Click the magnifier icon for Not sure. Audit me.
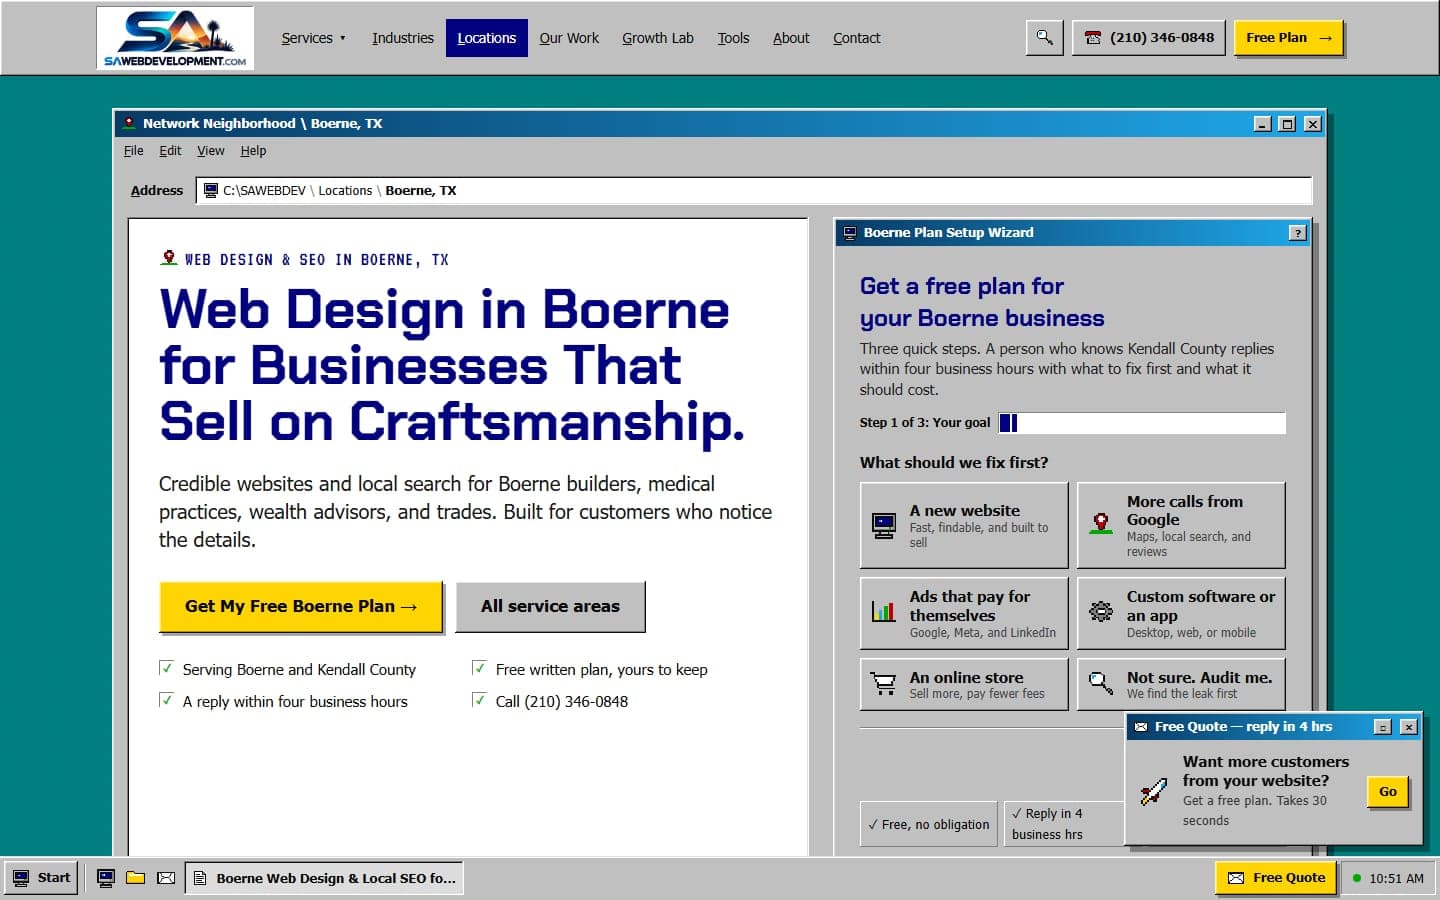 [x=1101, y=684]
